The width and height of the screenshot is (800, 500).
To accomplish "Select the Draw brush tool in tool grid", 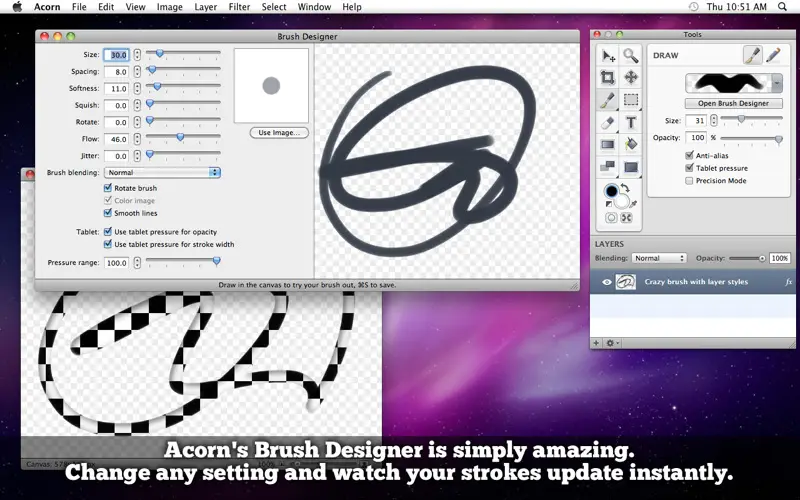I will tap(608, 100).
